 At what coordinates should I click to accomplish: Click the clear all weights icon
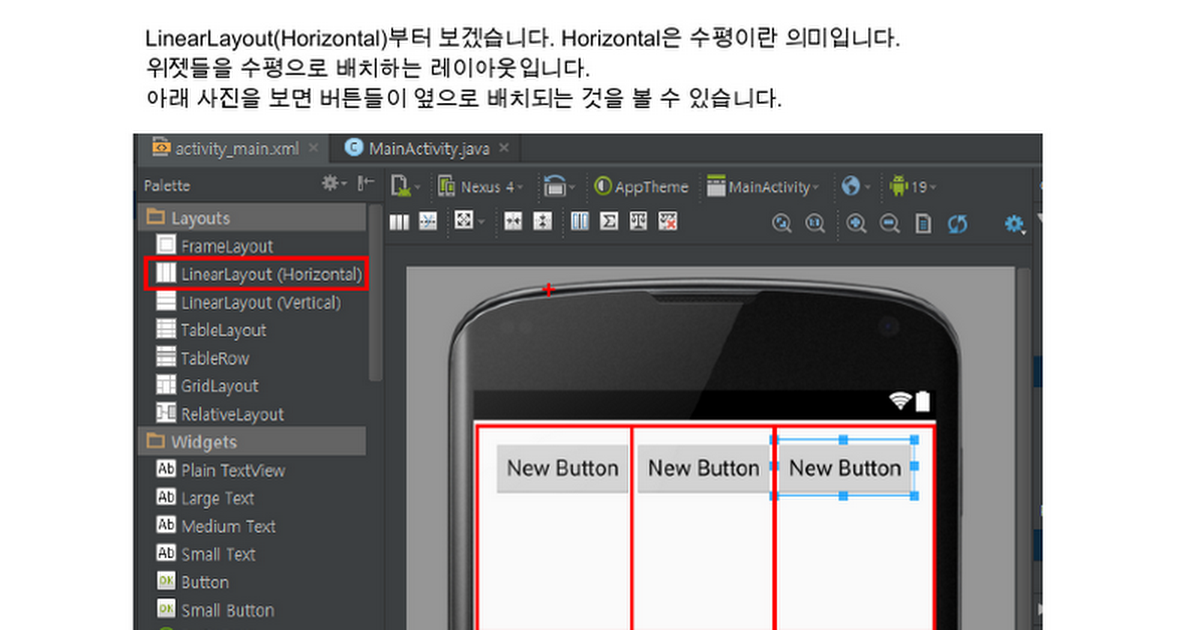pos(668,222)
